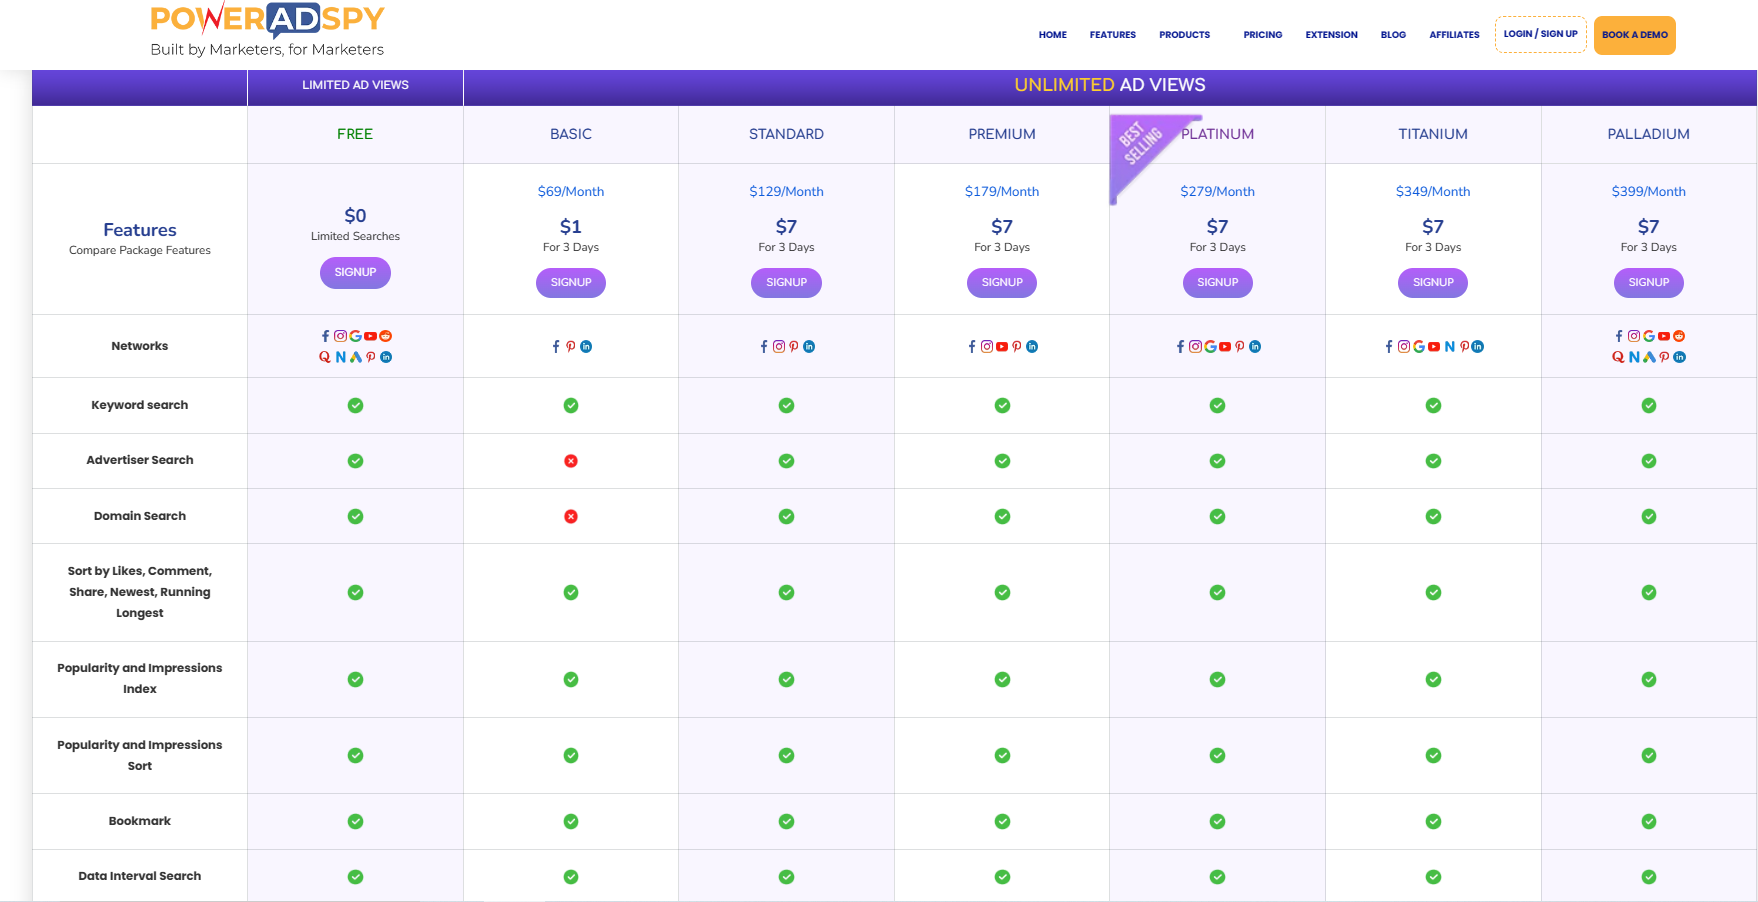
Task: Open the Products menu in navigation
Action: point(1184,35)
